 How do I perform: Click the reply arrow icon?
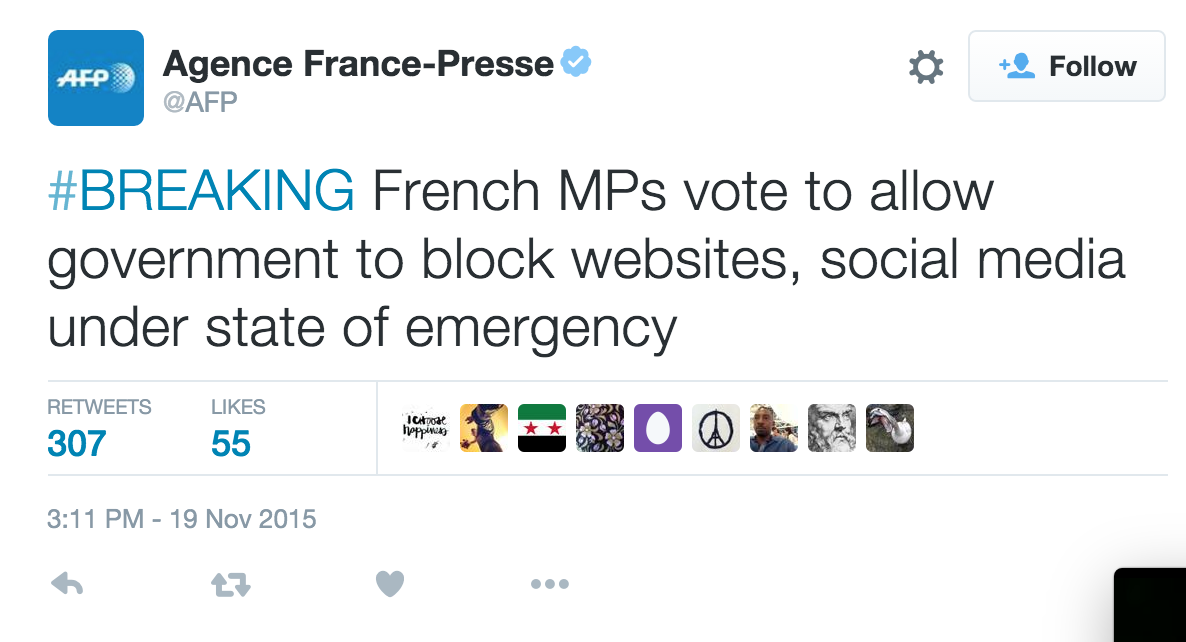click(x=67, y=584)
